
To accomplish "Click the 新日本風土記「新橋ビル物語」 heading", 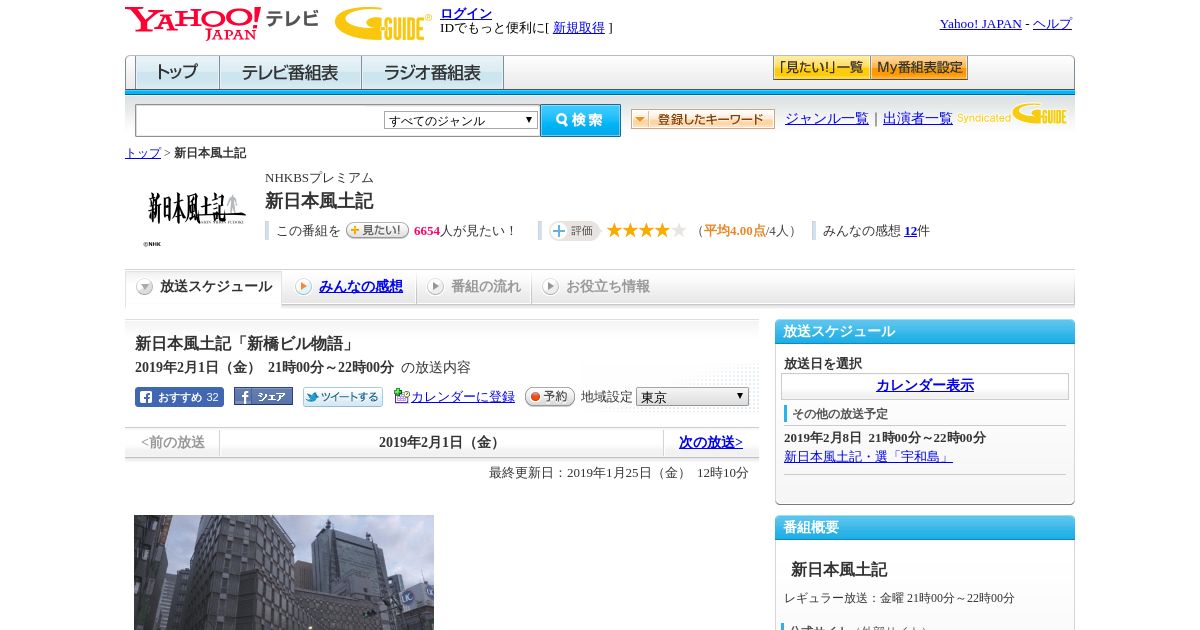I will [x=245, y=344].
